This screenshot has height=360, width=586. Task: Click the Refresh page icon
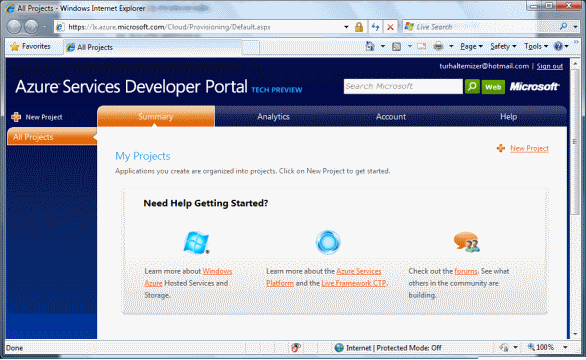coord(376,27)
